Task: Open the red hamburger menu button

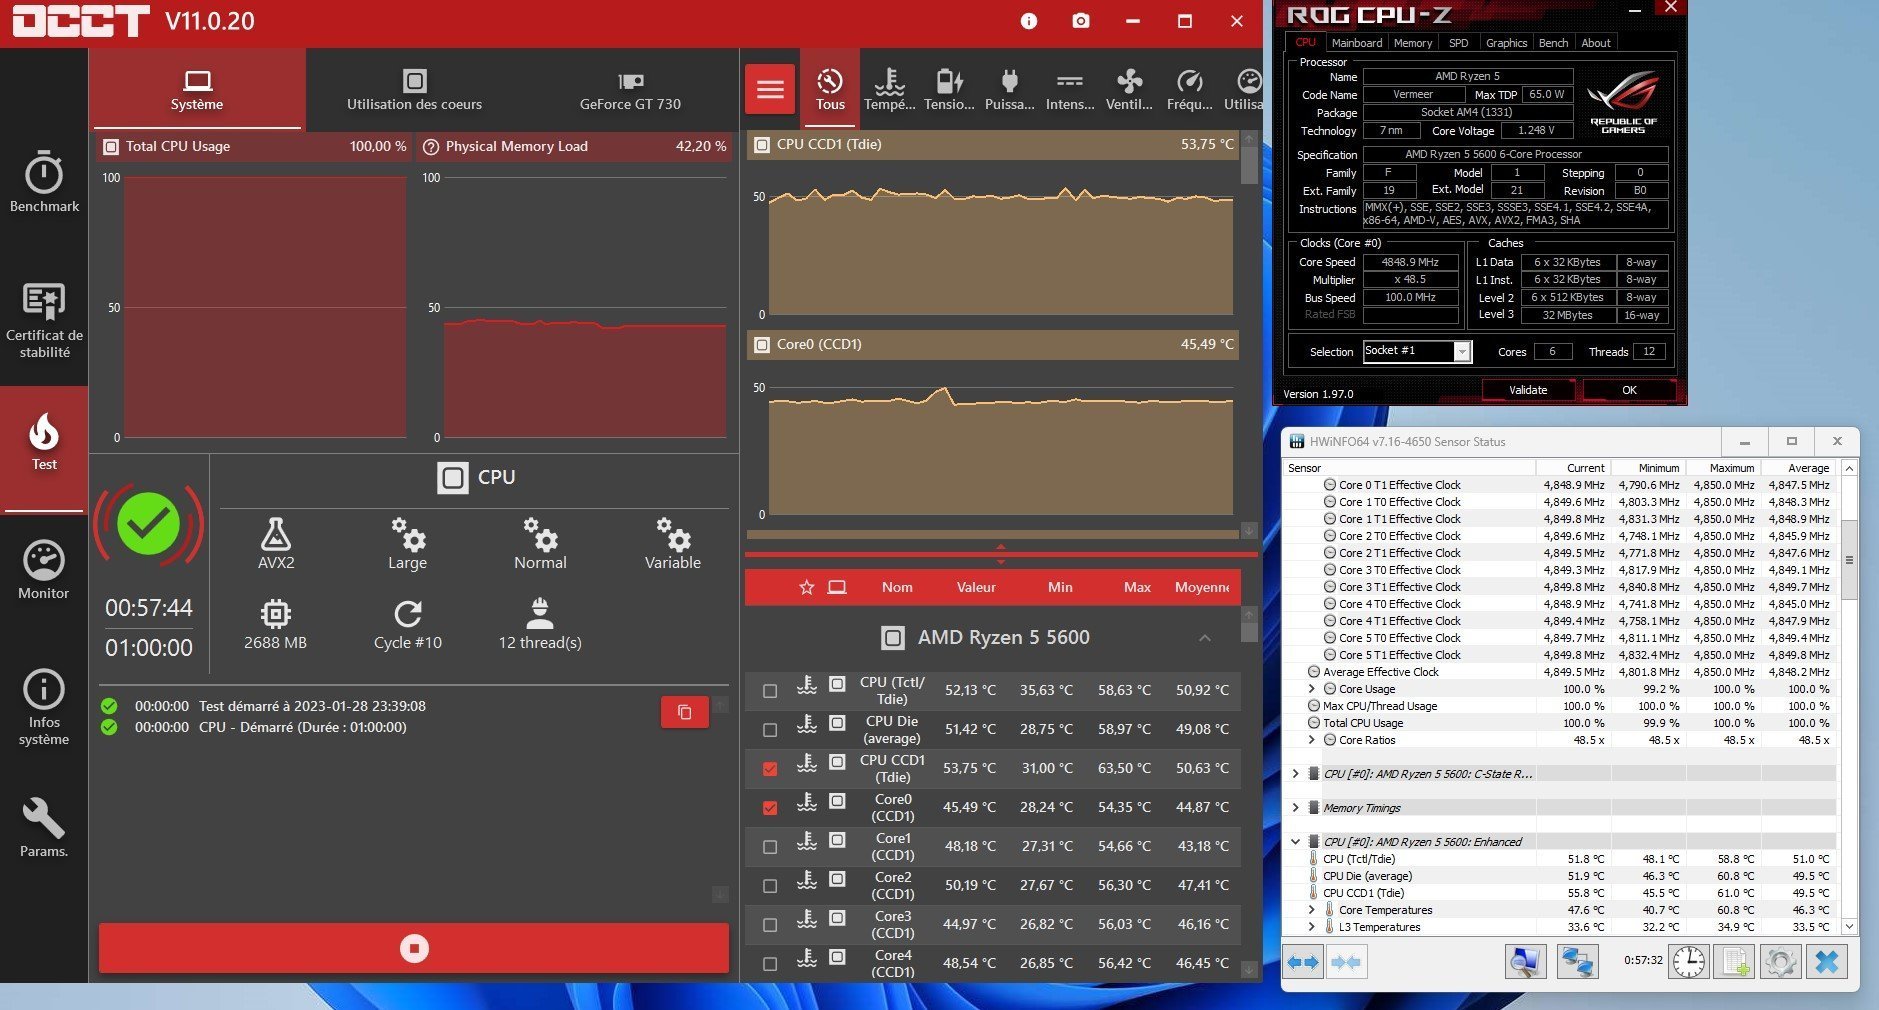Action: click(770, 90)
